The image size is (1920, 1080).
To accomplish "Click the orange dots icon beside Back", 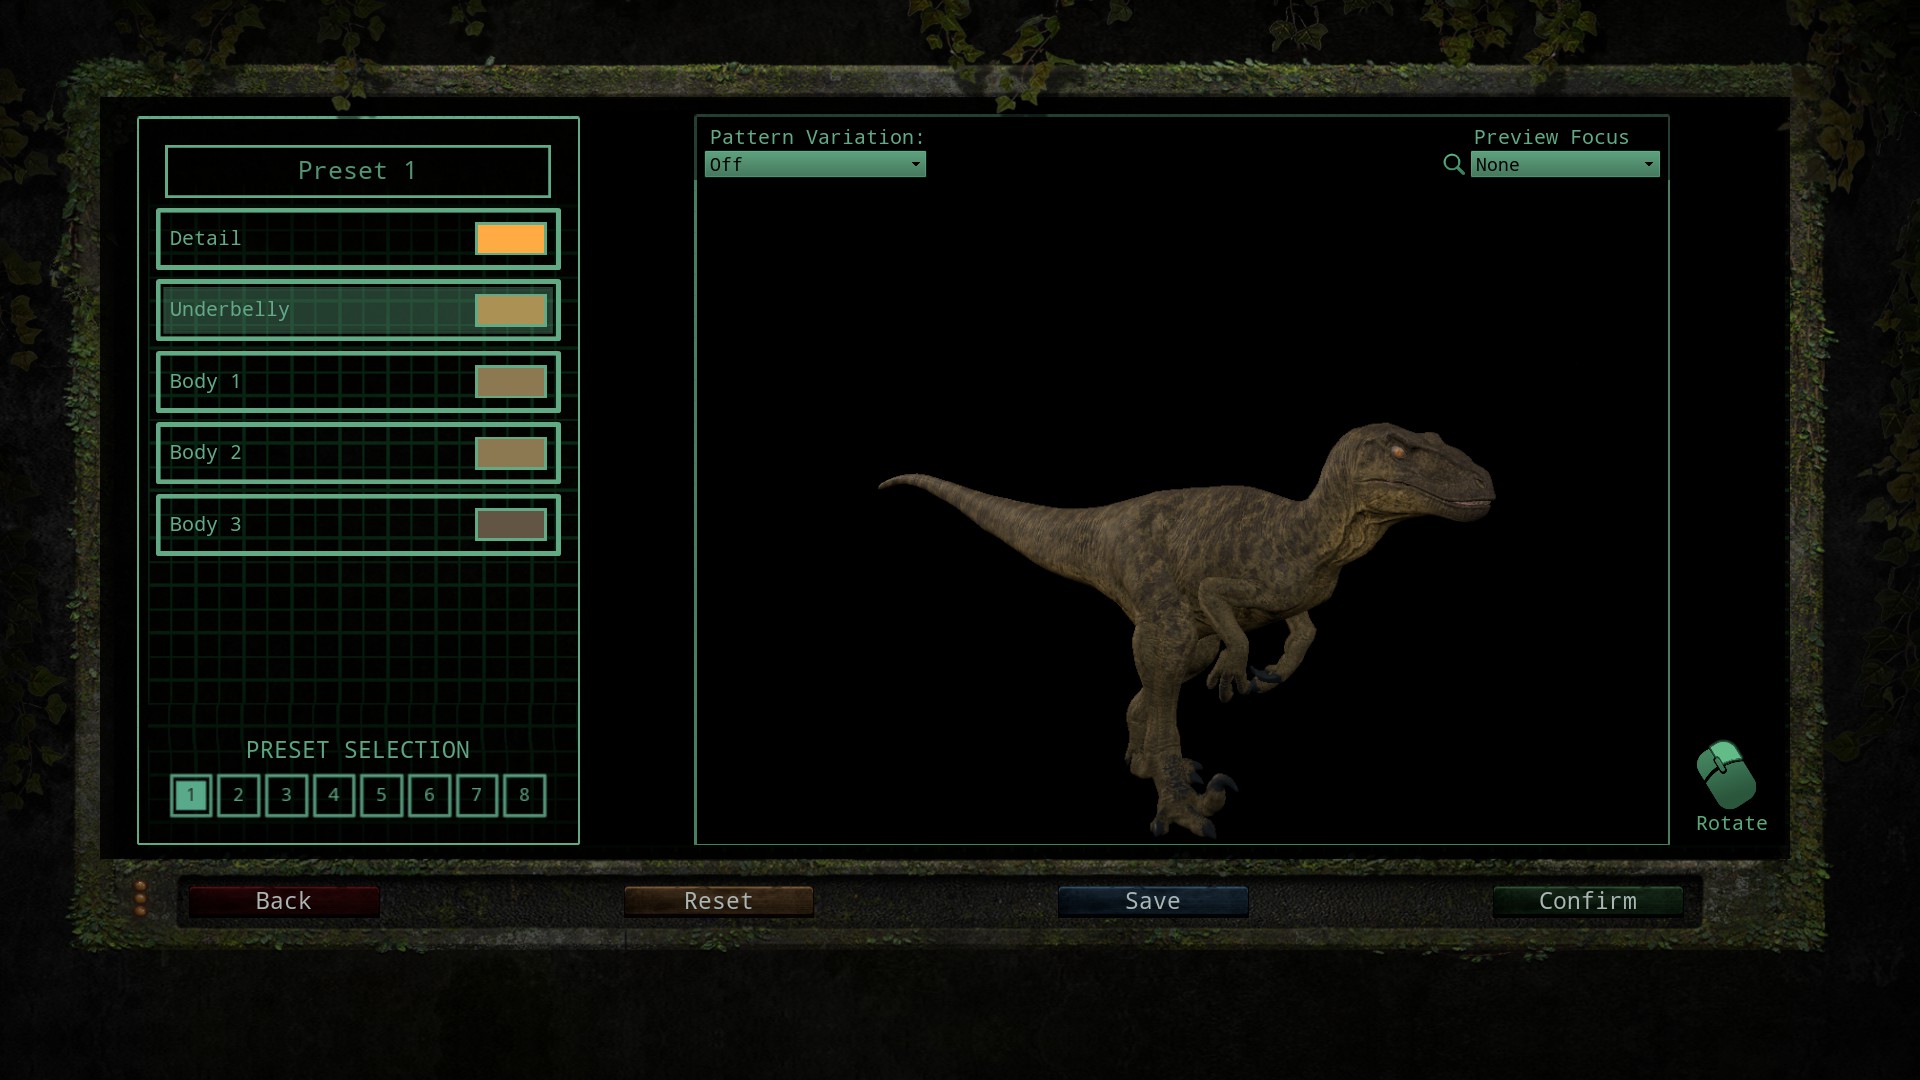I will coord(140,899).
